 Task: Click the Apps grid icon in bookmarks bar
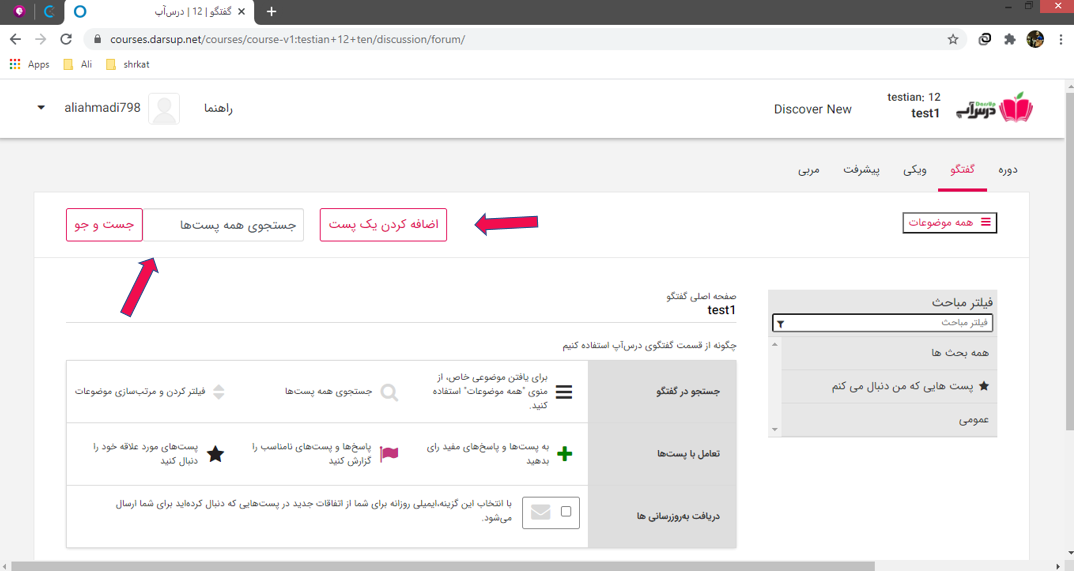click(15, 64)
